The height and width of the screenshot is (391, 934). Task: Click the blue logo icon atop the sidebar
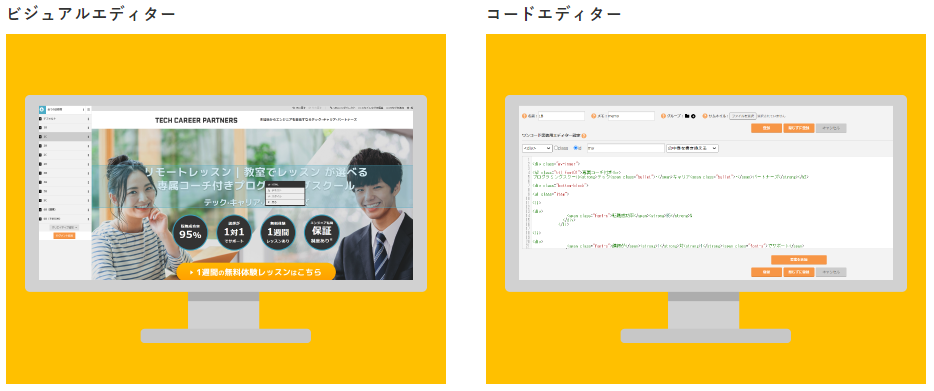click(x=42, y=110)
